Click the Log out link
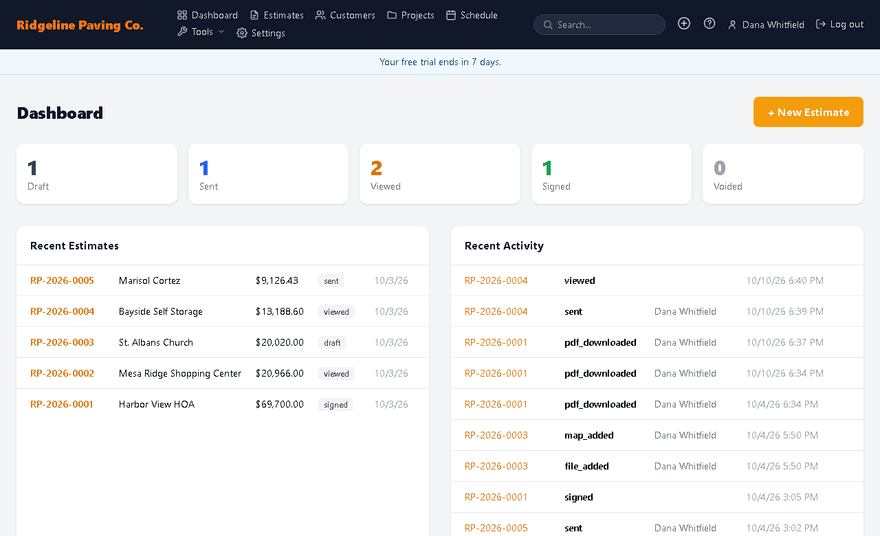Screen dimensions: 880x536 coord(840,24)
